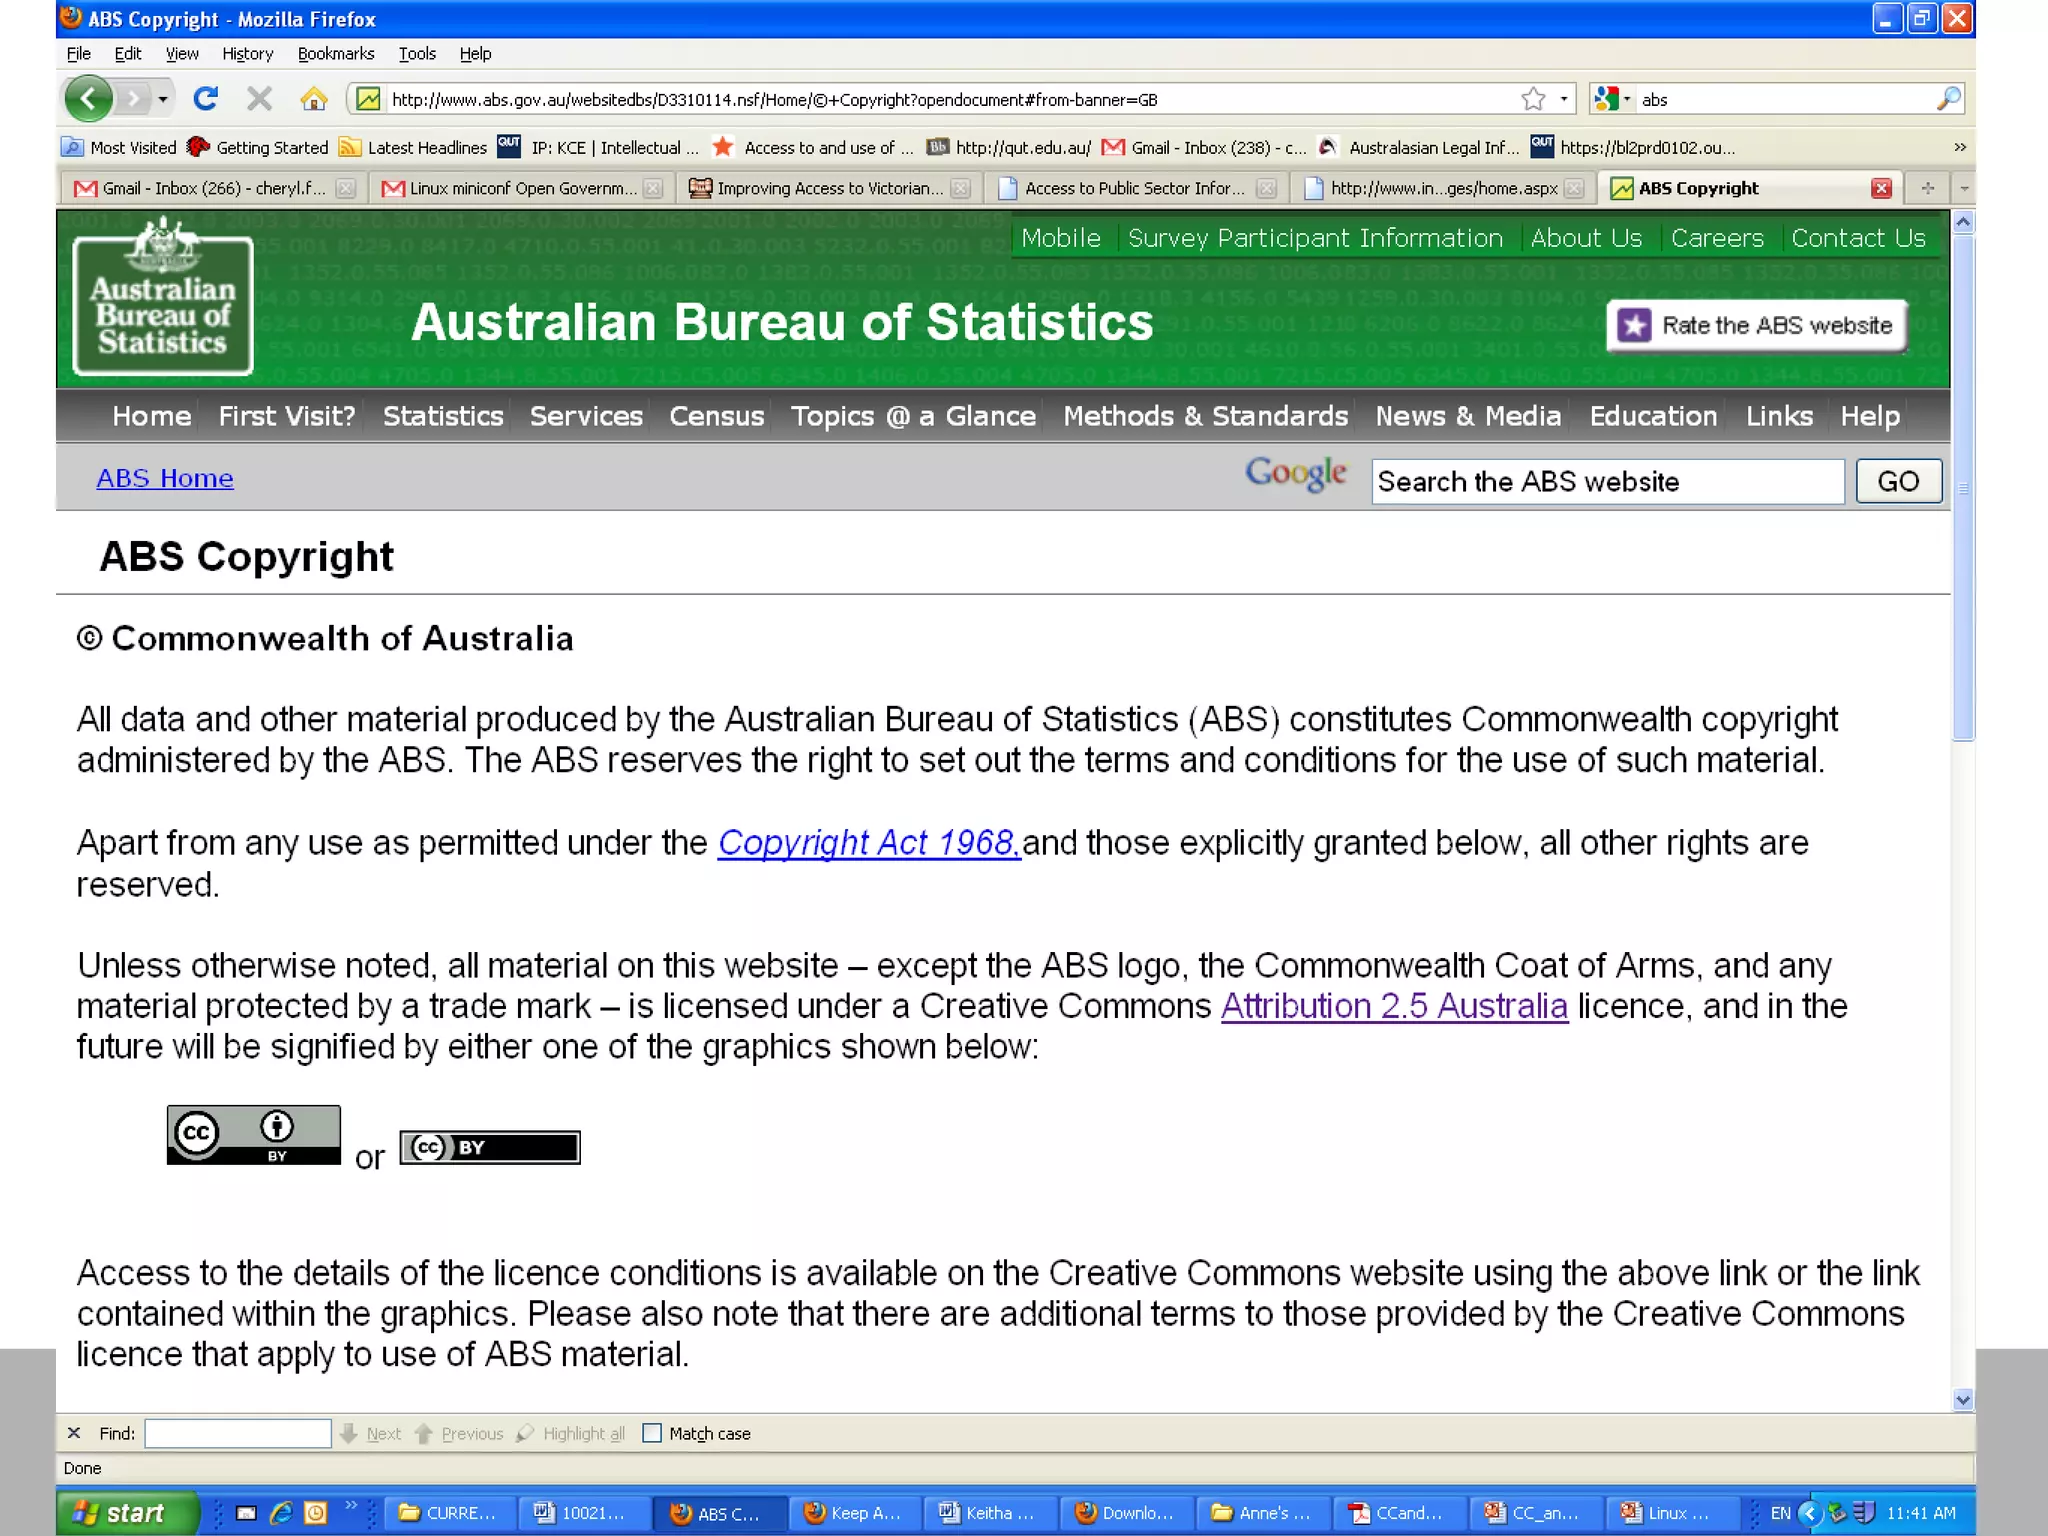Viewport: 2048px width, 1536px height.
Task: Bookmark this page with the star icon
Action: click(1533, 99)
